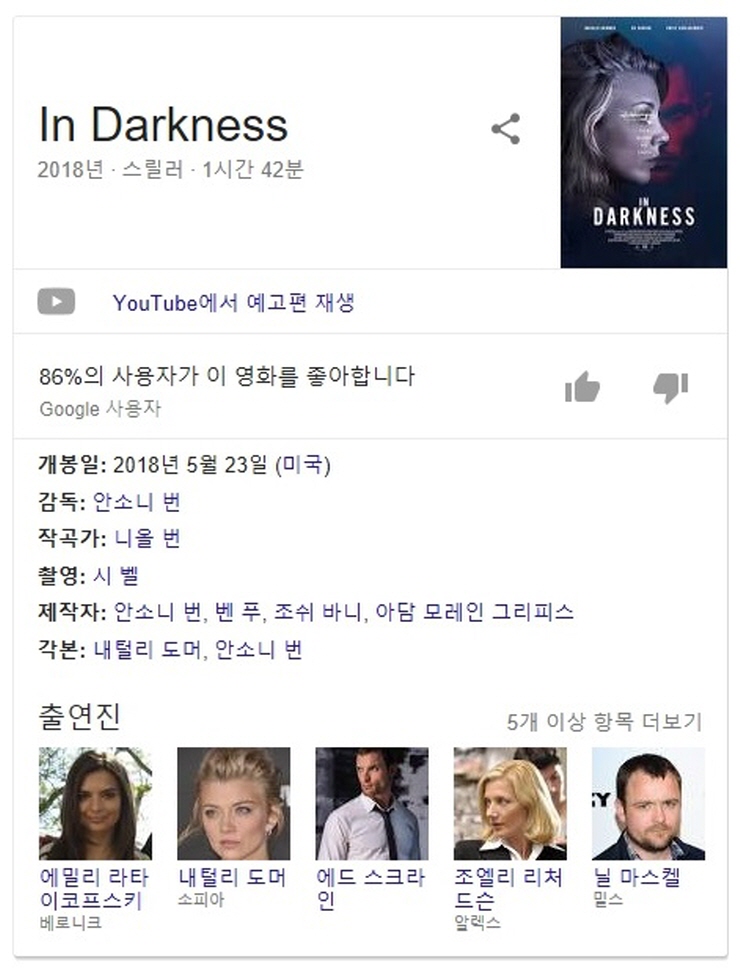Open producer link 조쉬 바니
The width and height of the screenshot is (740, 969).
317,612
